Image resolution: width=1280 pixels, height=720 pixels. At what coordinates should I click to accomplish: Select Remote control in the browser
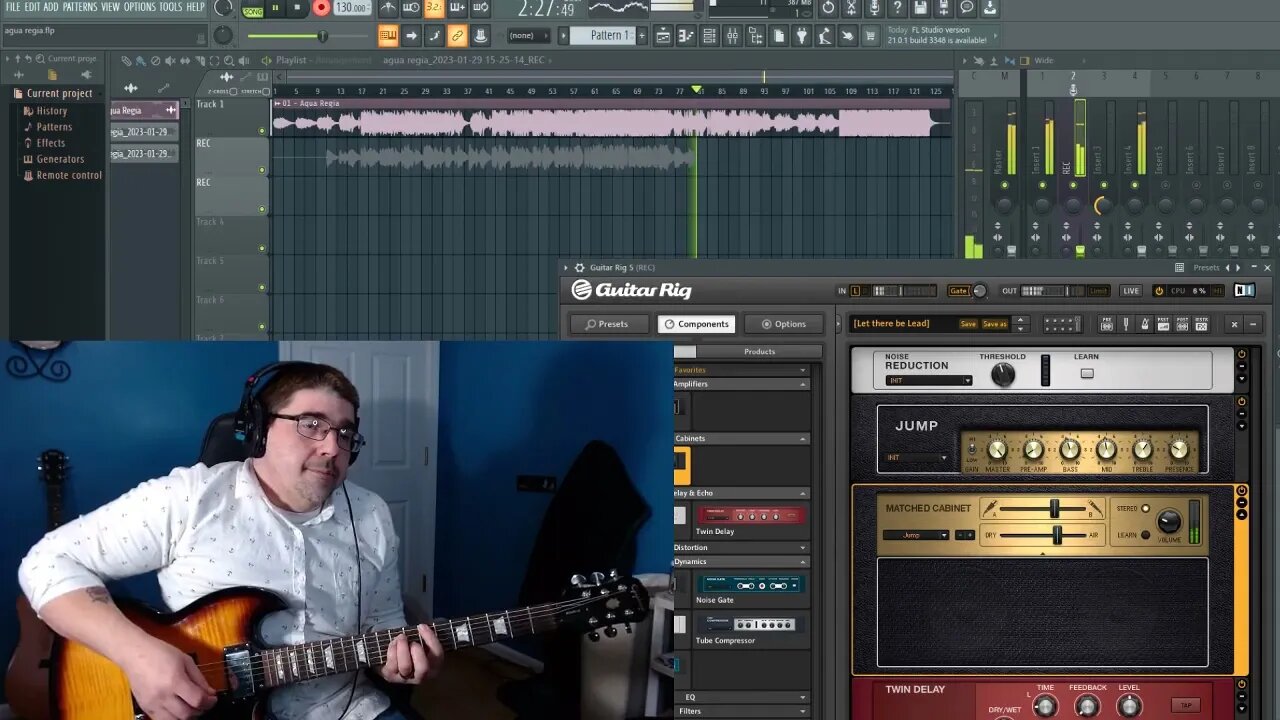coord(69,175)
